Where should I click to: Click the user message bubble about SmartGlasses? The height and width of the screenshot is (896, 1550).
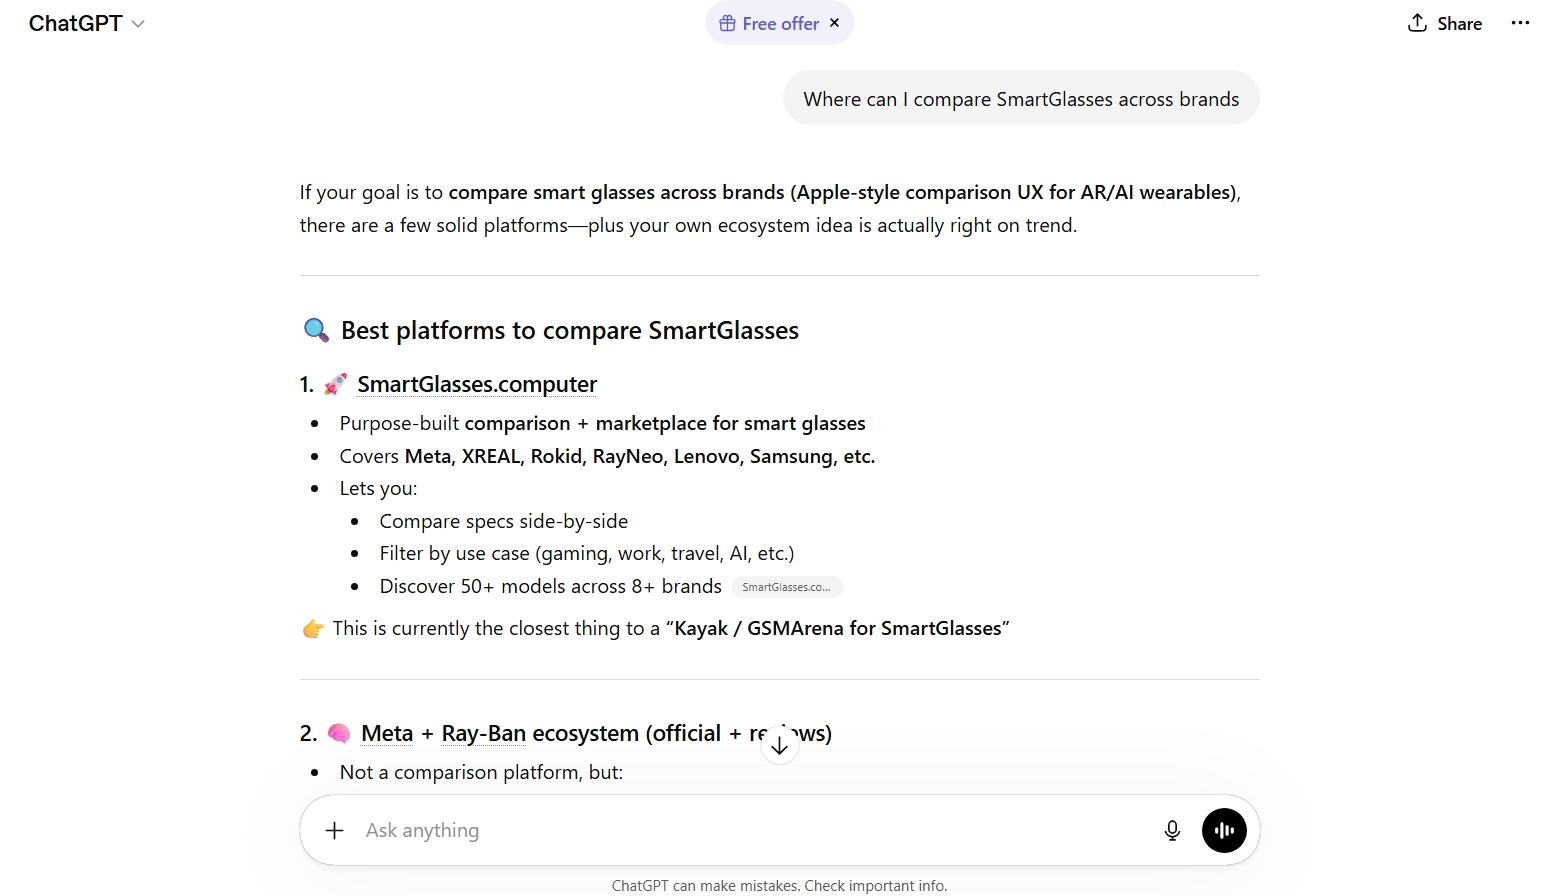tap(1021, 98)
